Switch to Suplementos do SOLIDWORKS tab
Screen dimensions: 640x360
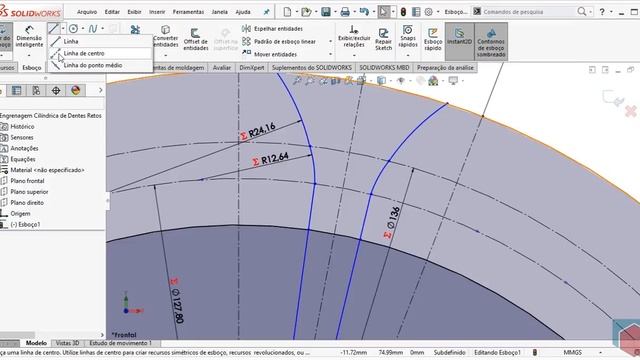click(311, 68)
